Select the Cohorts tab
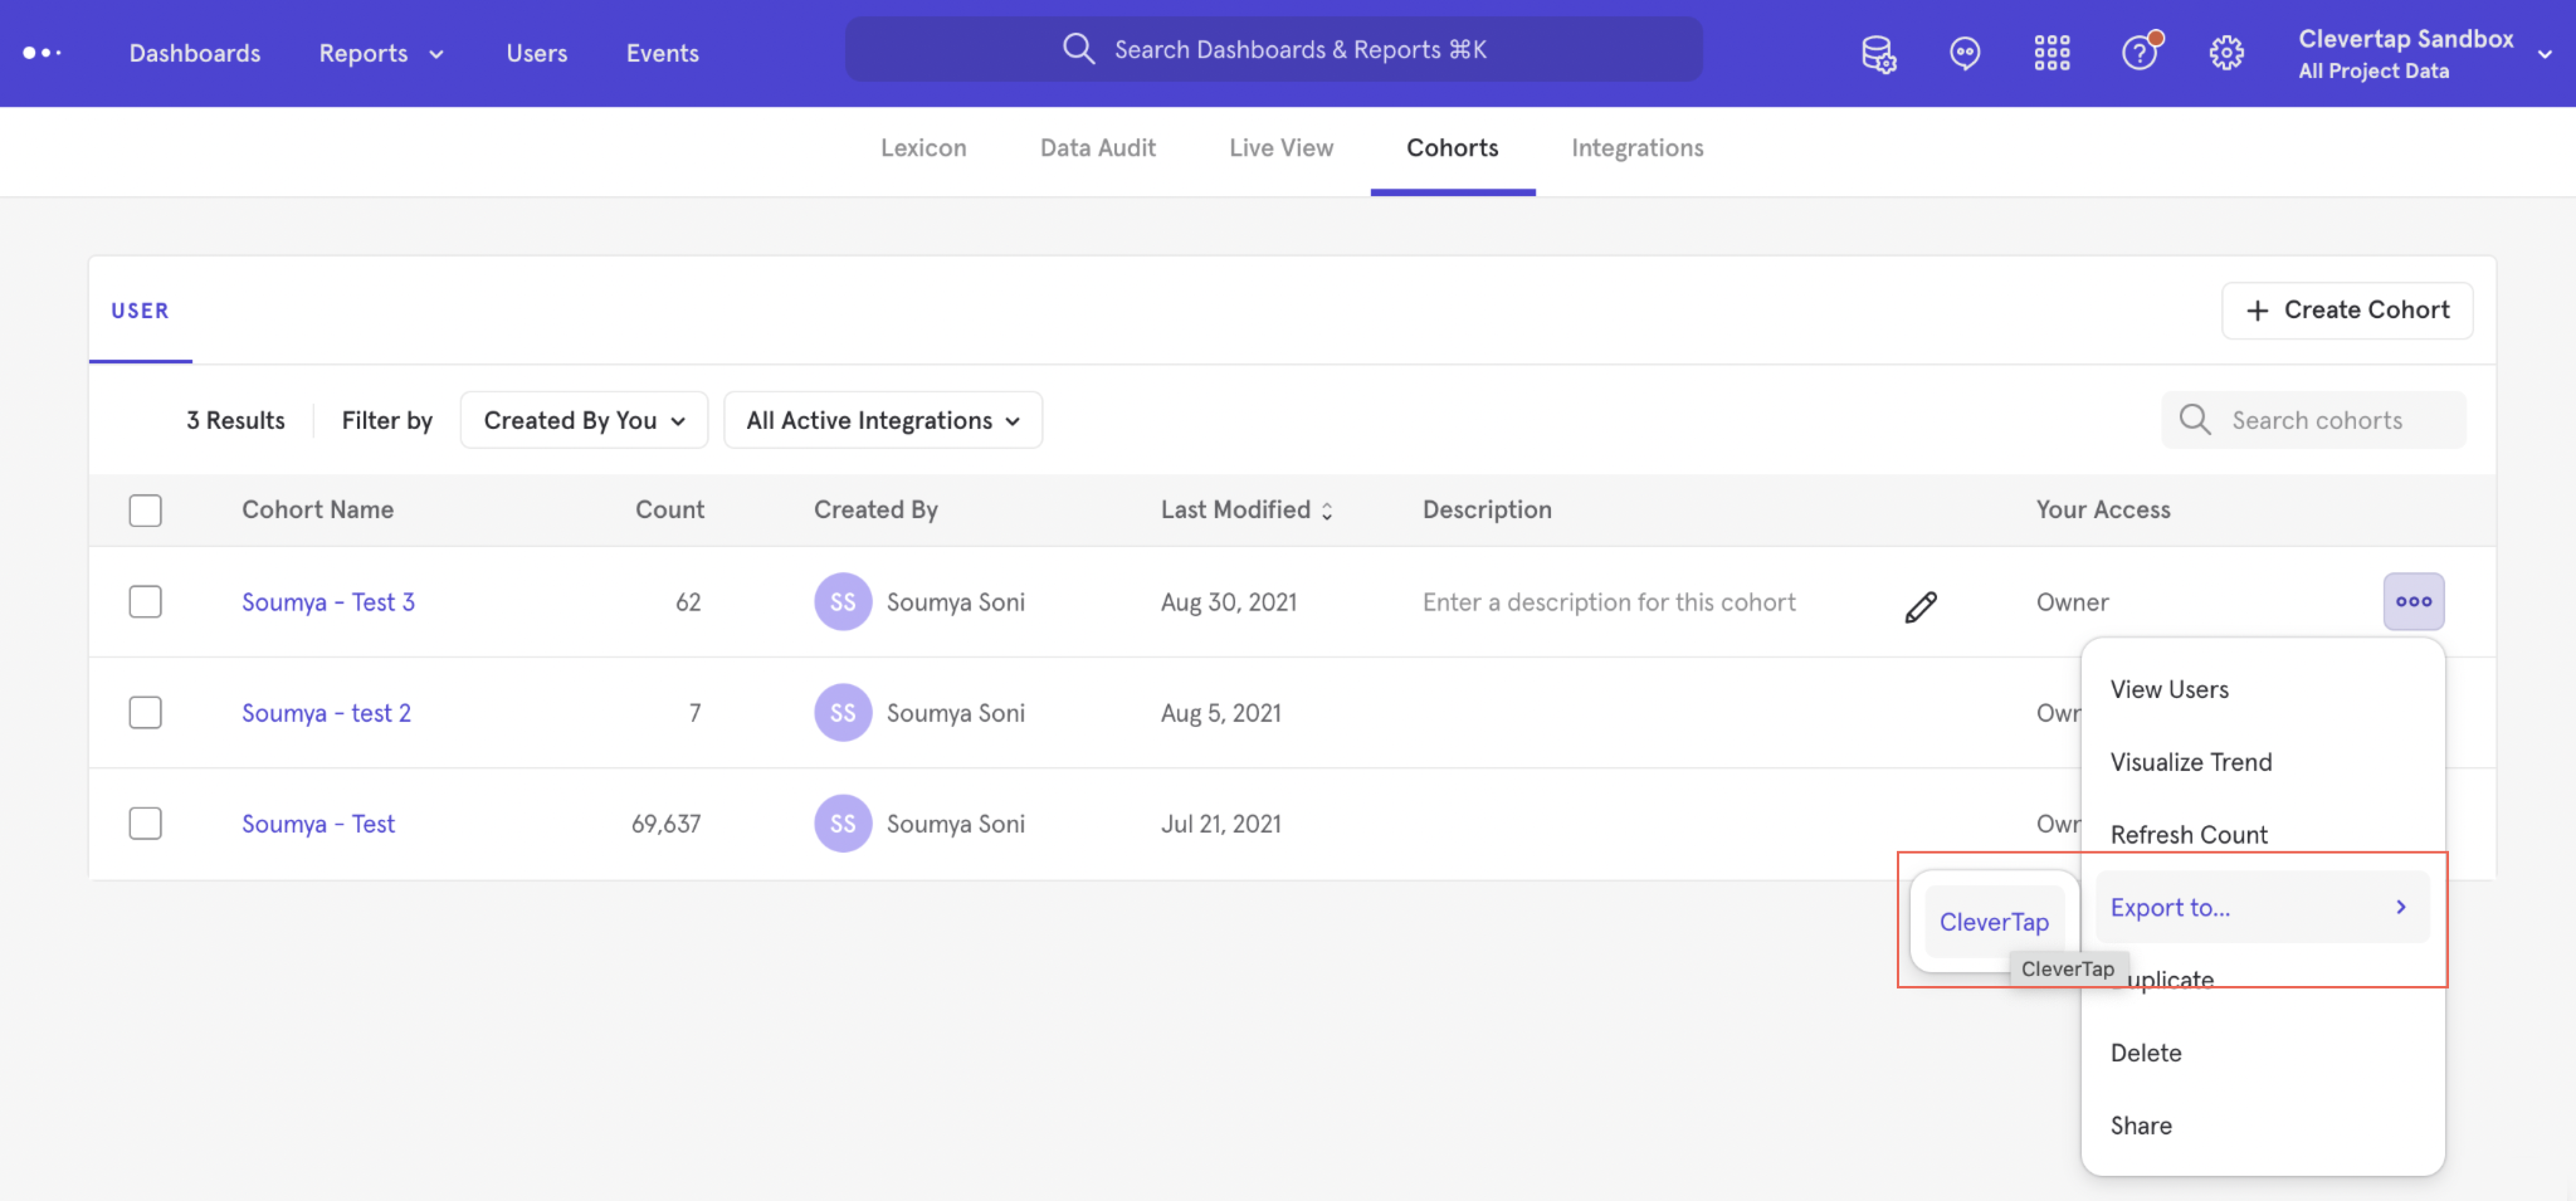 pos(1452,147)
